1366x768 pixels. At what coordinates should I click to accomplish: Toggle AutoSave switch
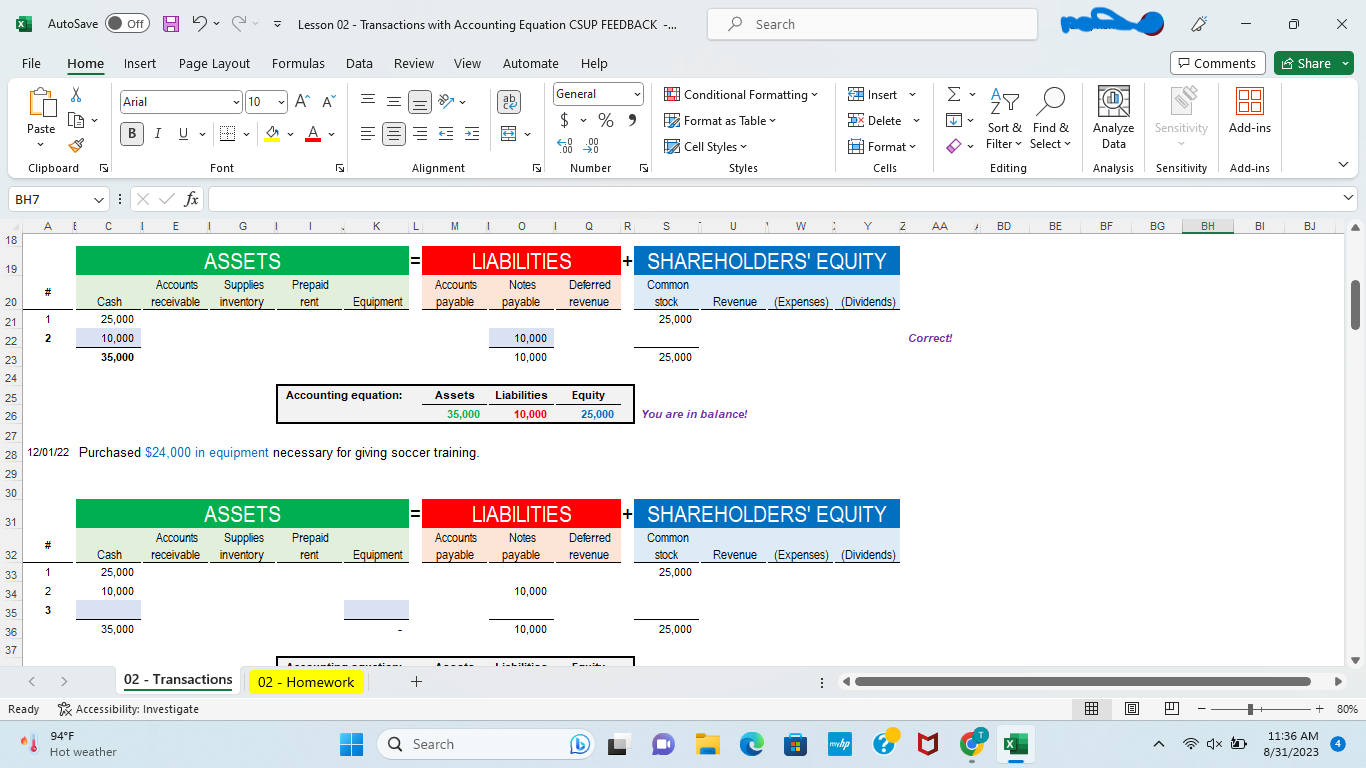pyautogui.click(x=127, y=24)
